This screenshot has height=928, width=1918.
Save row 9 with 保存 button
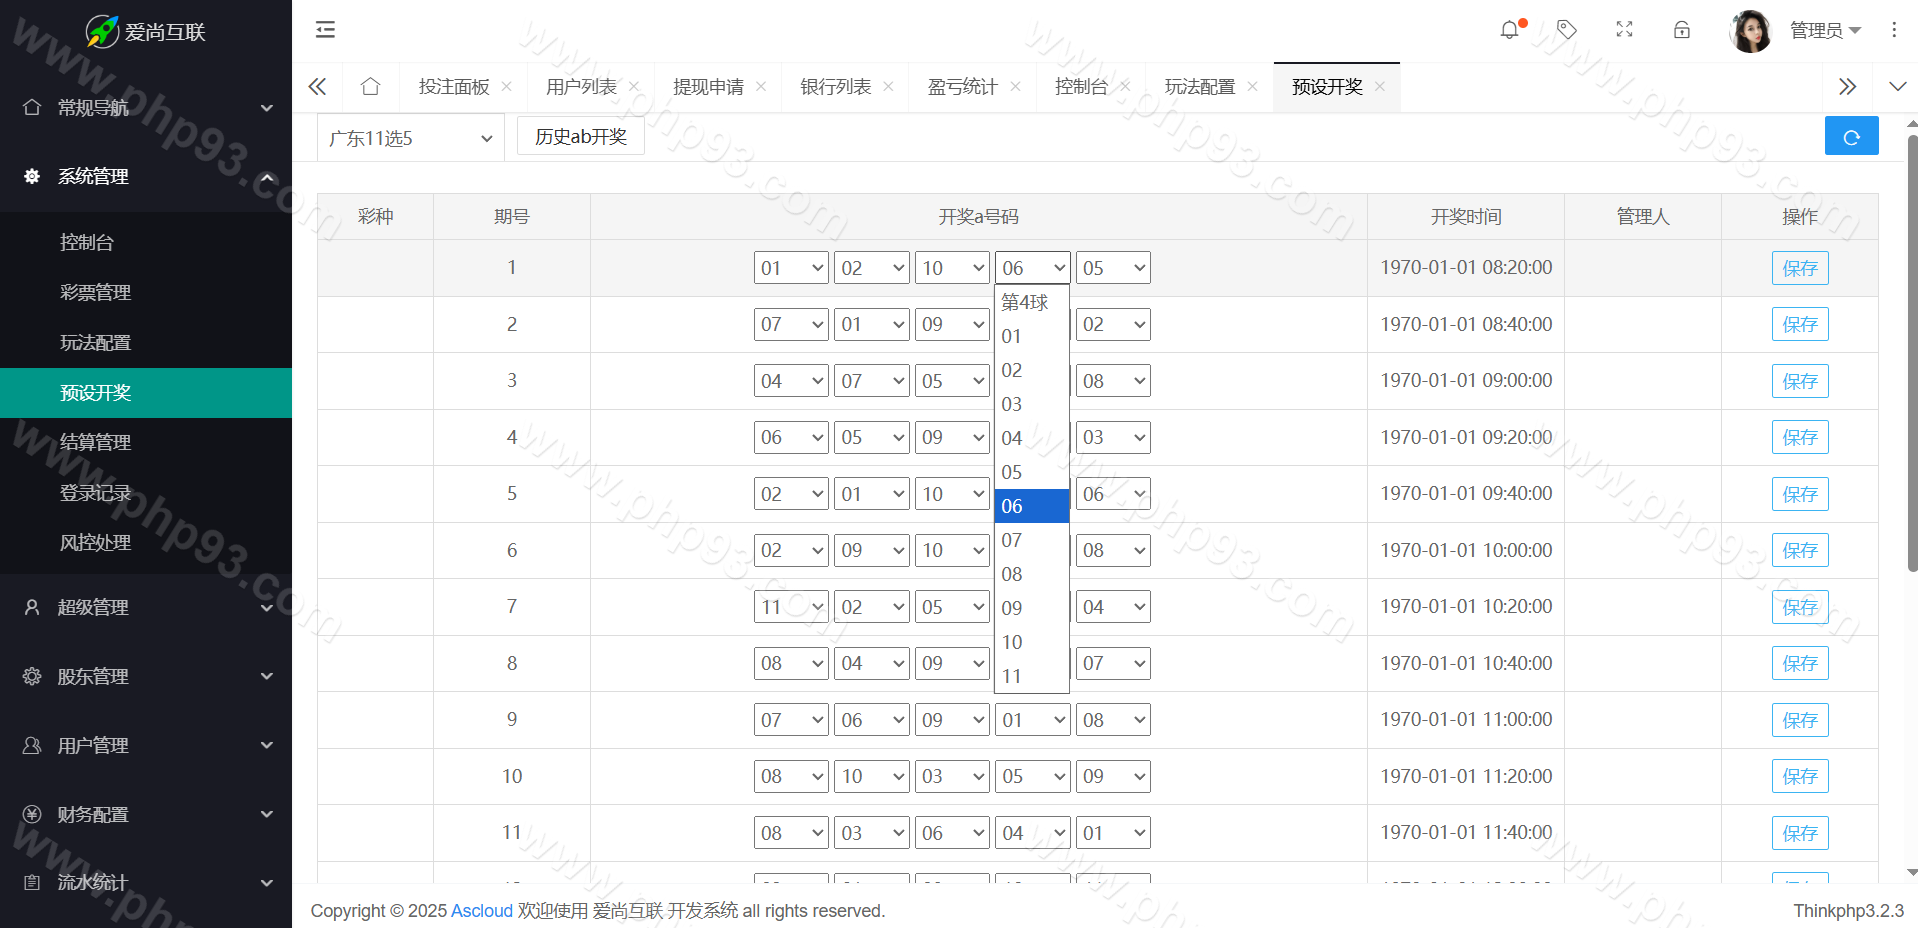pyautogui.click(x=1799, y=720)
